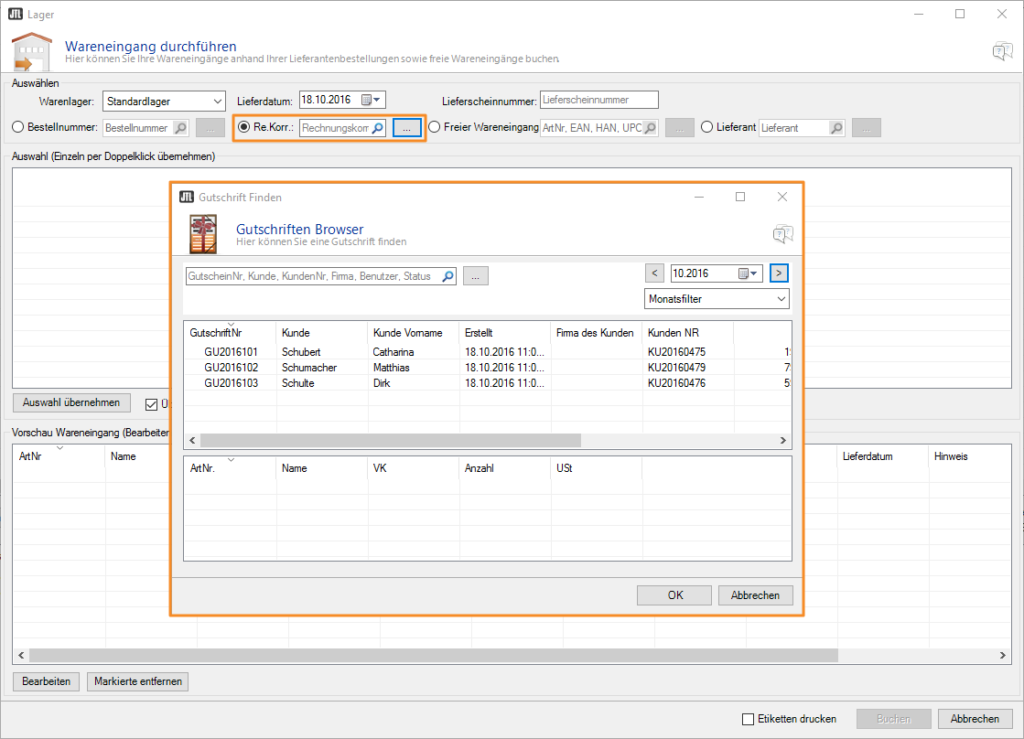The image size is (1024, 739).
Task: Click the magnifier icon in Bestellnummer field
Action: [x=179, y=128]
